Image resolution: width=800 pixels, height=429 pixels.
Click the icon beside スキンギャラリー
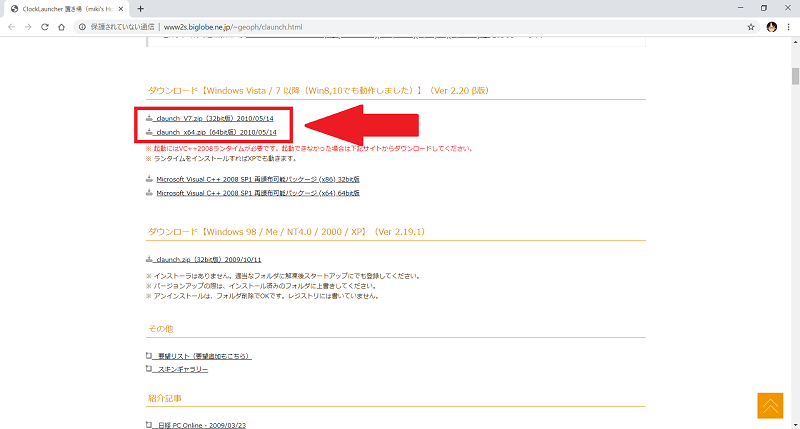(x=149, y=369)
